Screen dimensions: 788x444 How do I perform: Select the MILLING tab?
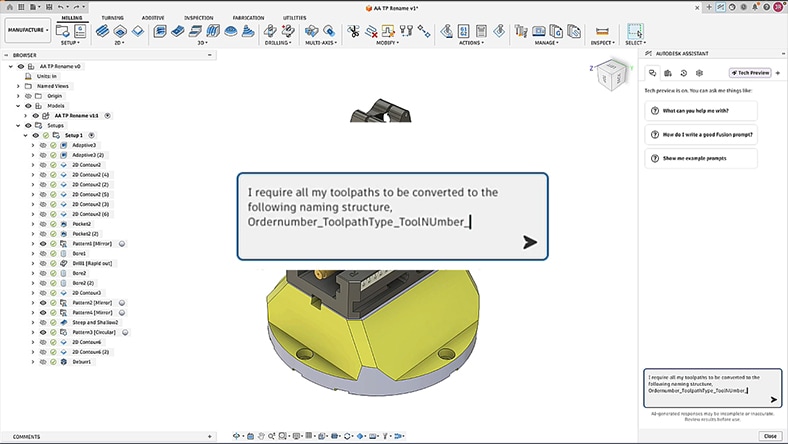point(72,18)
